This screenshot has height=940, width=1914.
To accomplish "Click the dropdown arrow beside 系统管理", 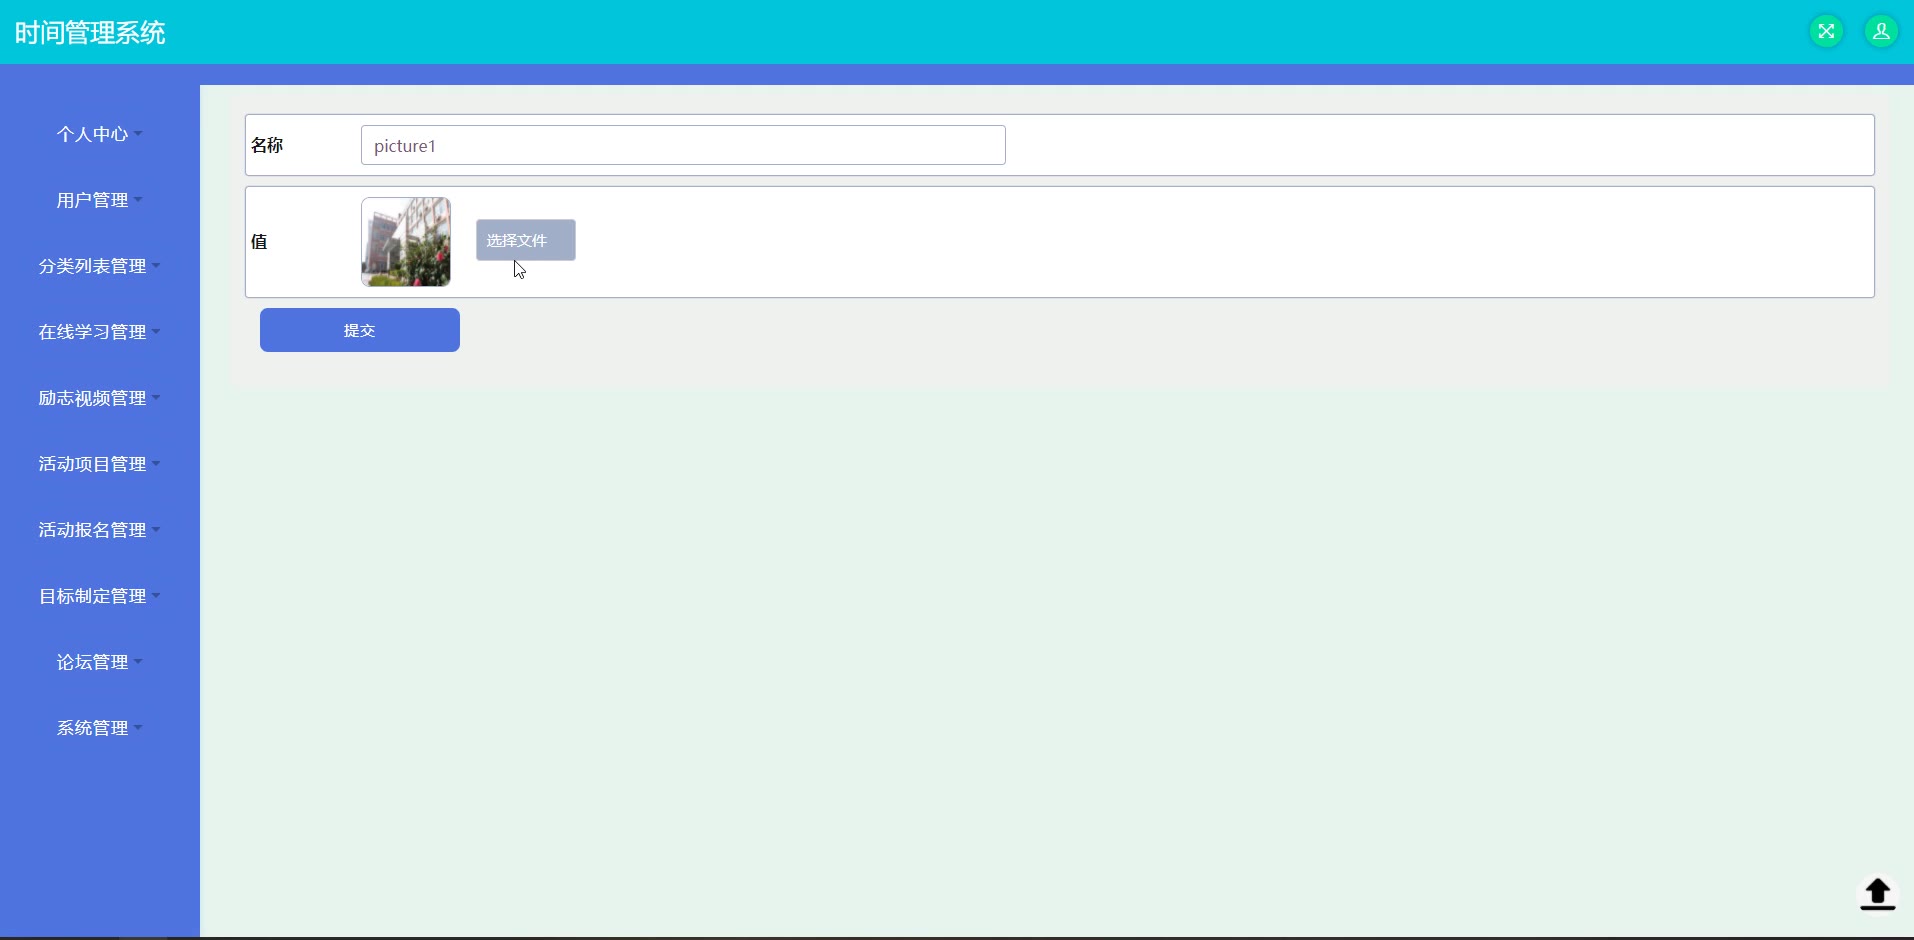I will tap(138, 727).
